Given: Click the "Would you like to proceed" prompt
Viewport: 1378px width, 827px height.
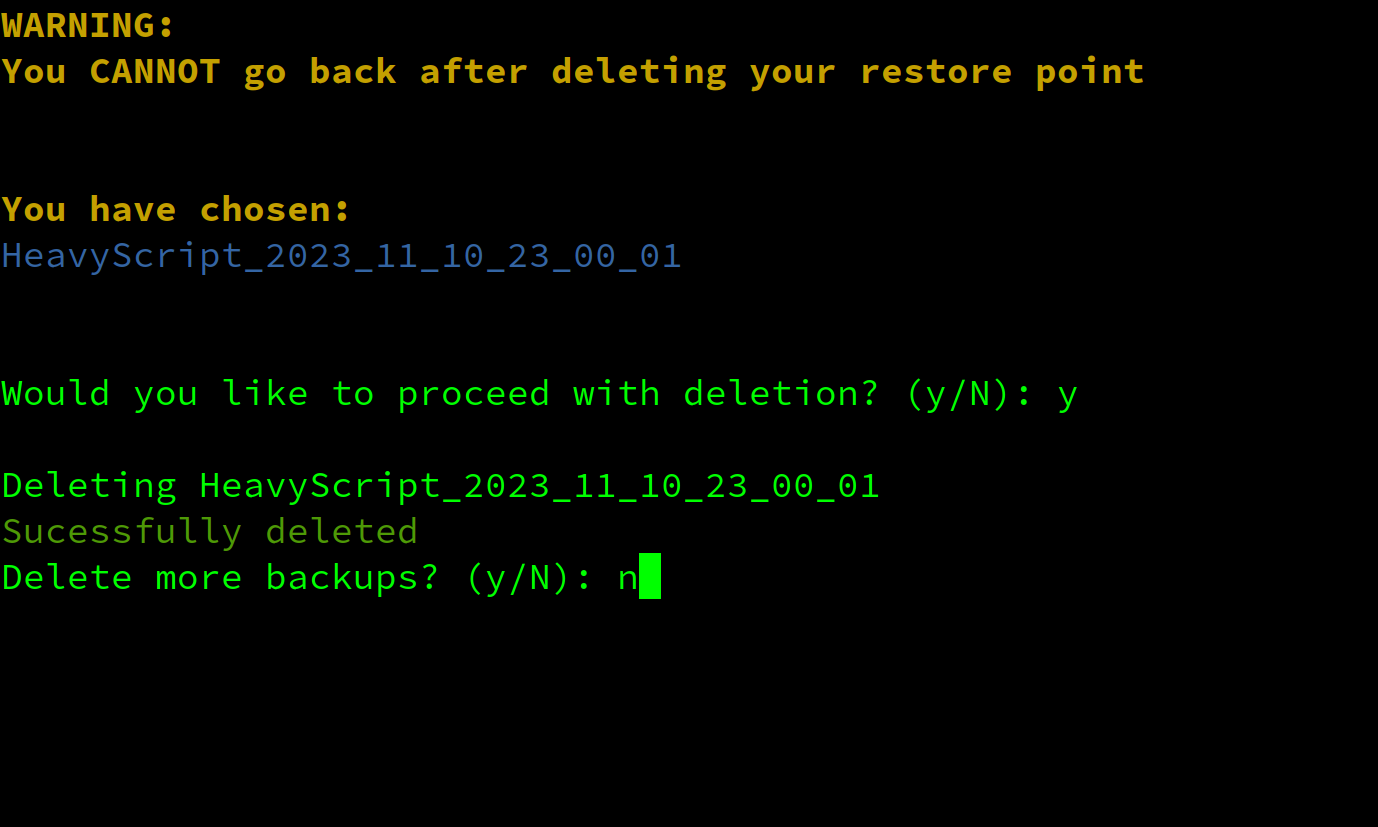Looking at the screenshot, I should point(276,394).
